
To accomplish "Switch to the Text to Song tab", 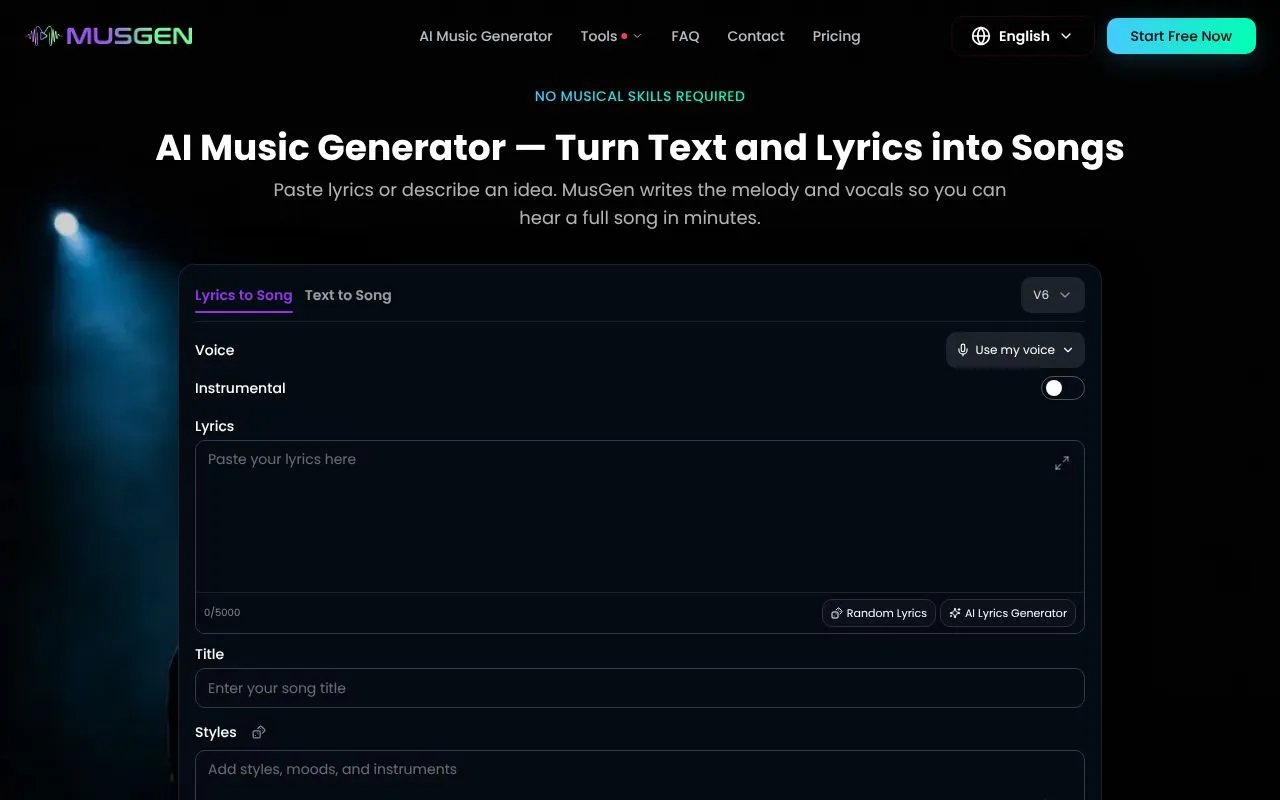I will pos(348,295).
